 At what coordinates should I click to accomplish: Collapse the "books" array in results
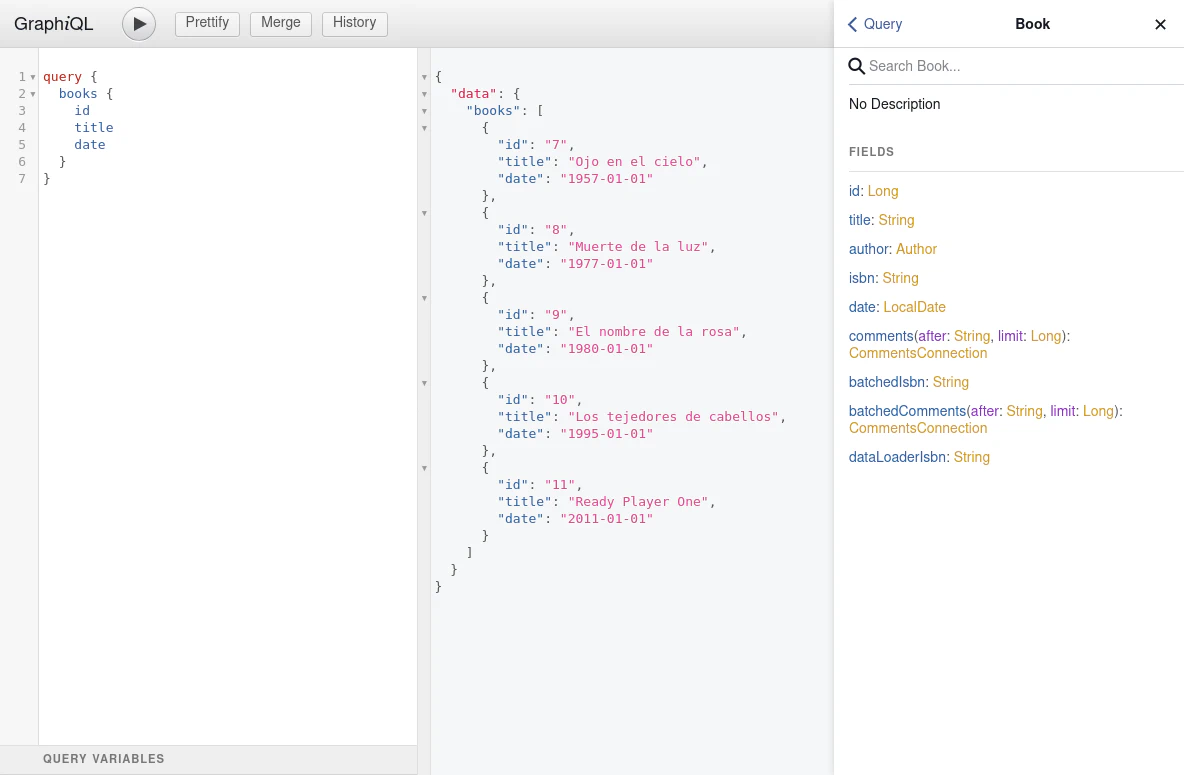click(424, 111)
